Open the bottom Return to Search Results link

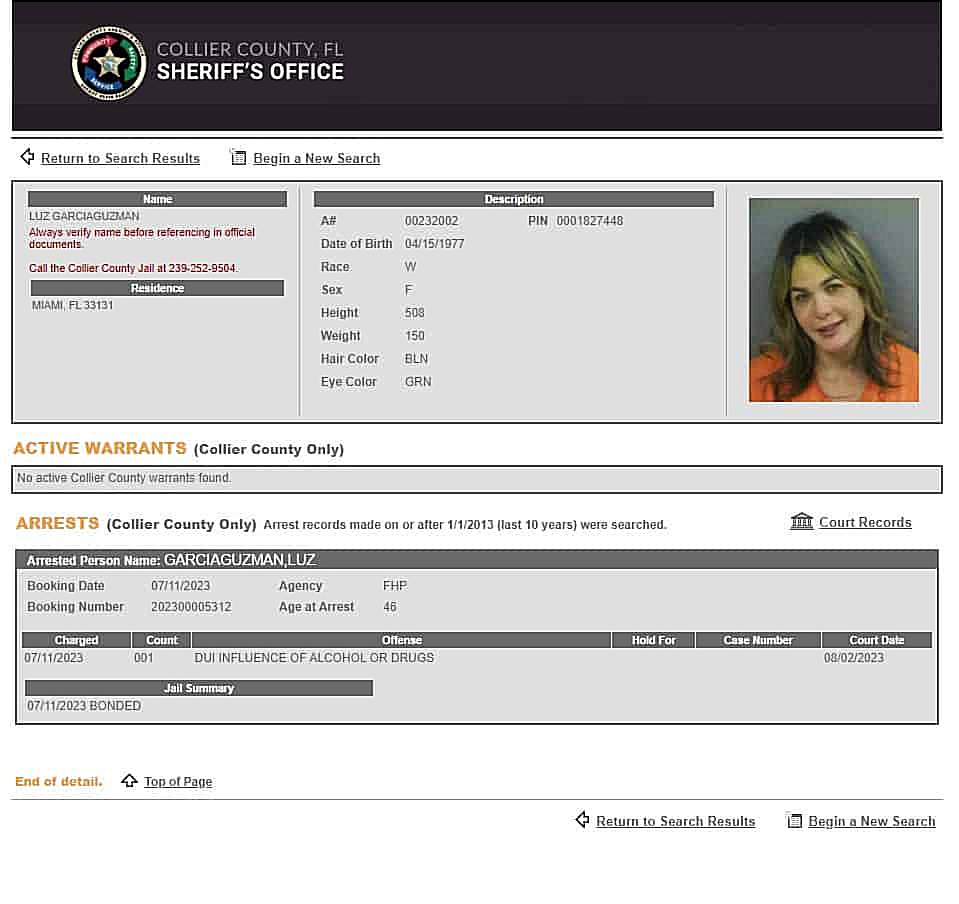tap(676, 821)
